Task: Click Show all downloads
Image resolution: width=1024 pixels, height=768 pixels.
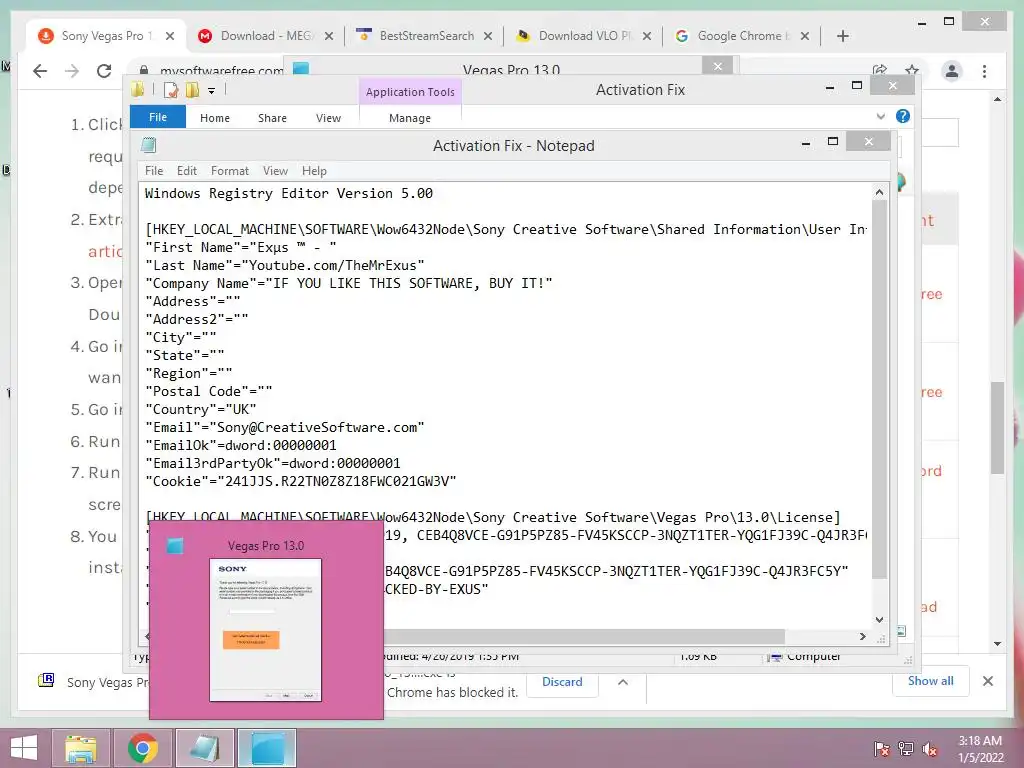Action: click(931, 681)
